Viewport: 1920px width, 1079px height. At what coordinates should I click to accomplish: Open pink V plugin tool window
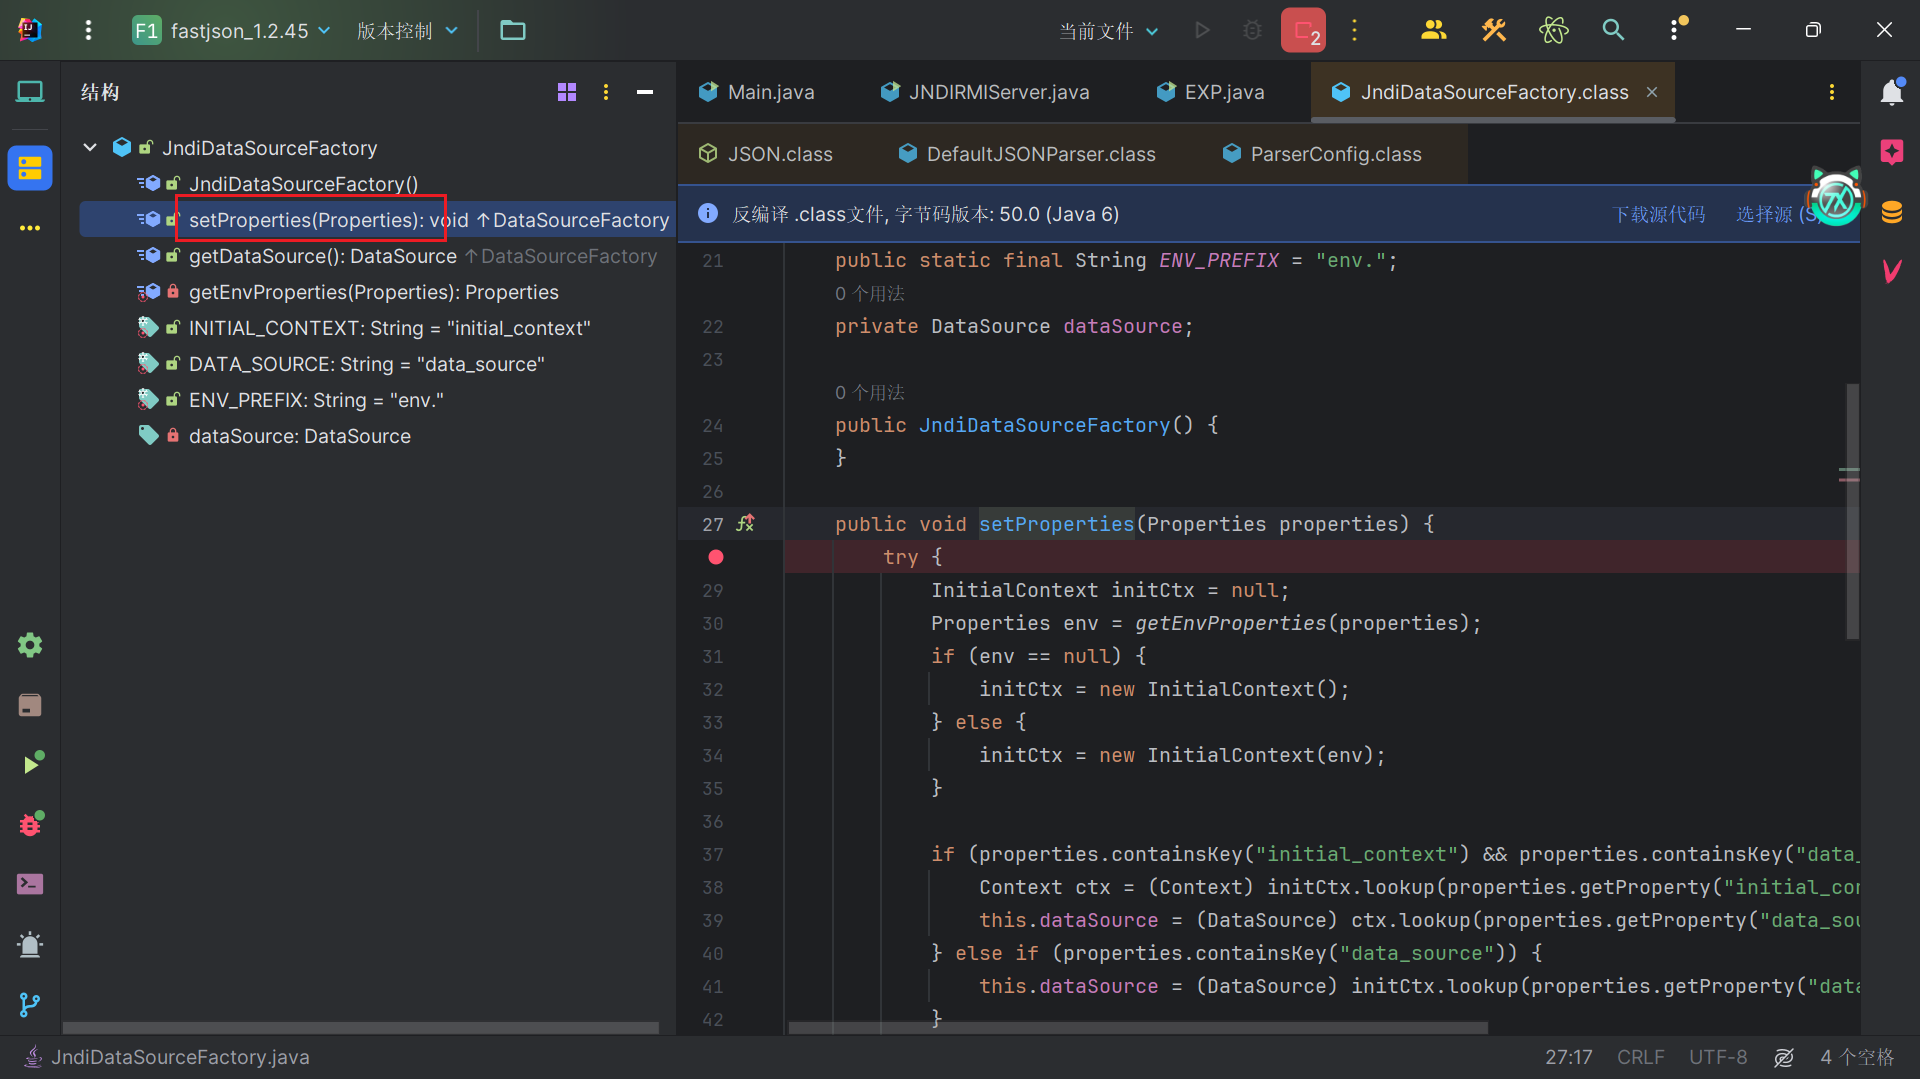click(x=1892, y=270)
